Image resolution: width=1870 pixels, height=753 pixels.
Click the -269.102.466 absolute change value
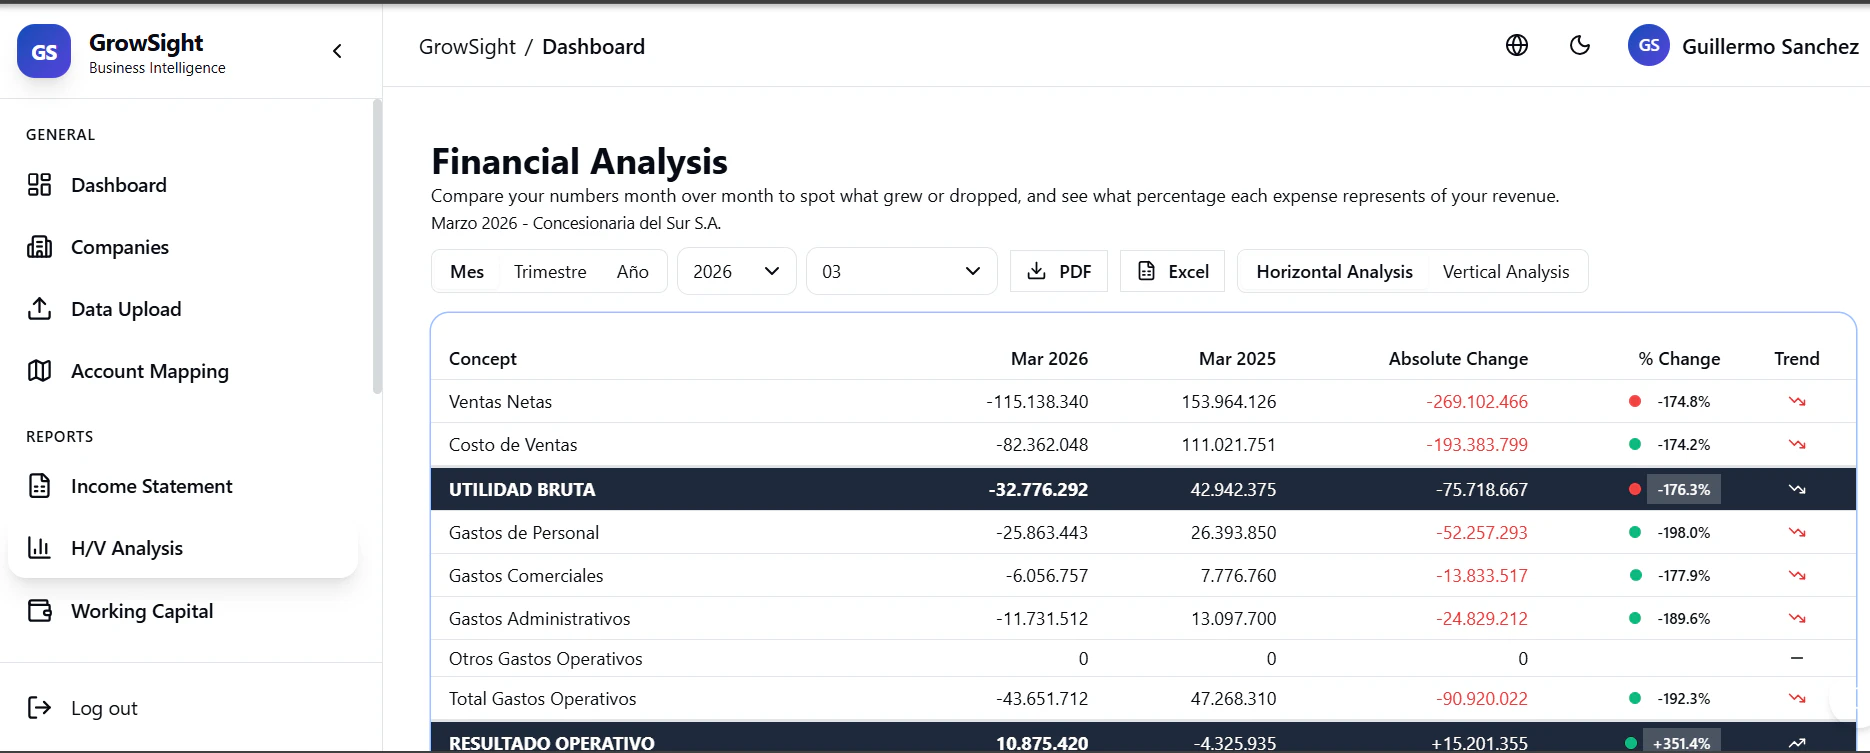(x=1477, y=401)
